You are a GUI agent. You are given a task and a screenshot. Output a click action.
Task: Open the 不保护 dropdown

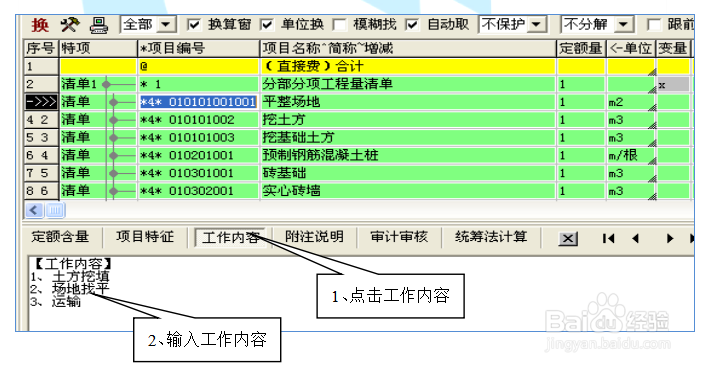tap(536, 24)
